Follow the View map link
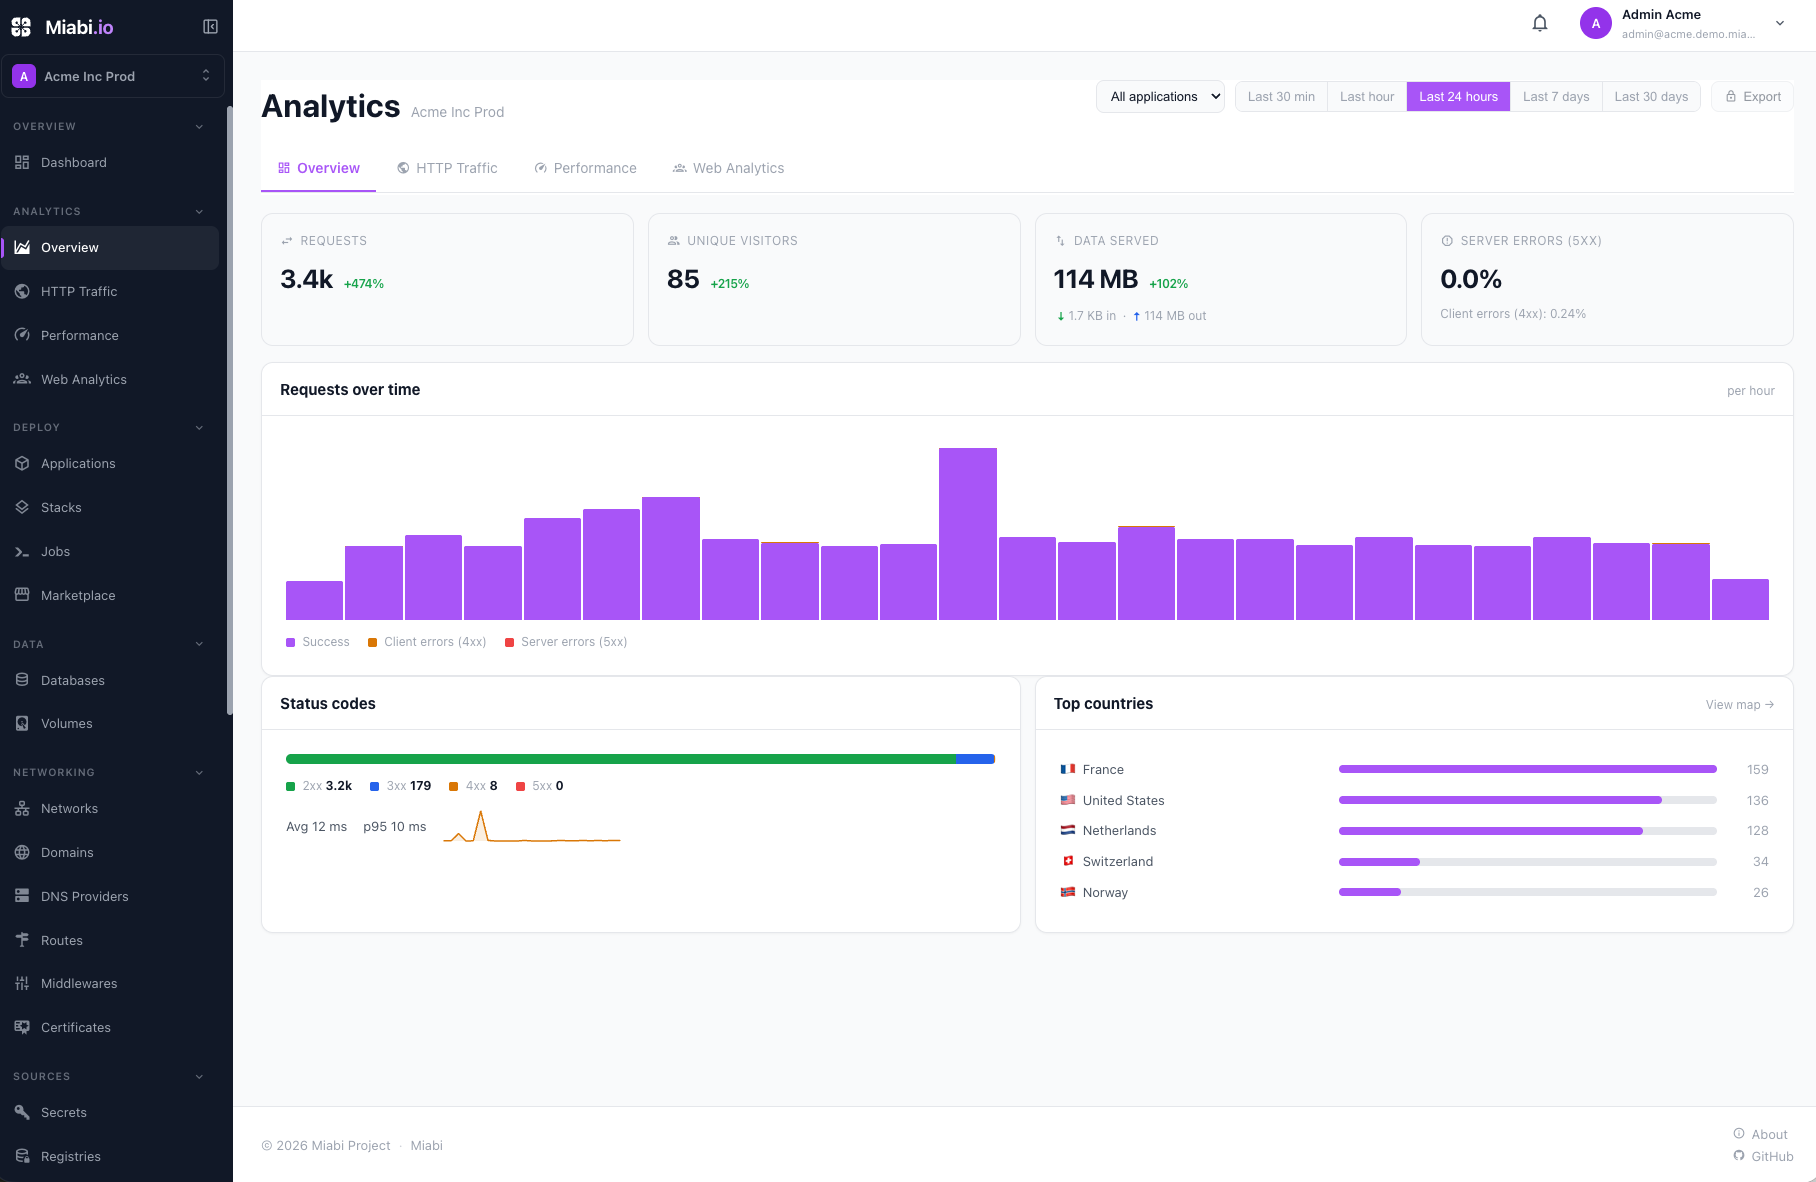The image size is (1816, 1182). click(x=1740, y=705)
